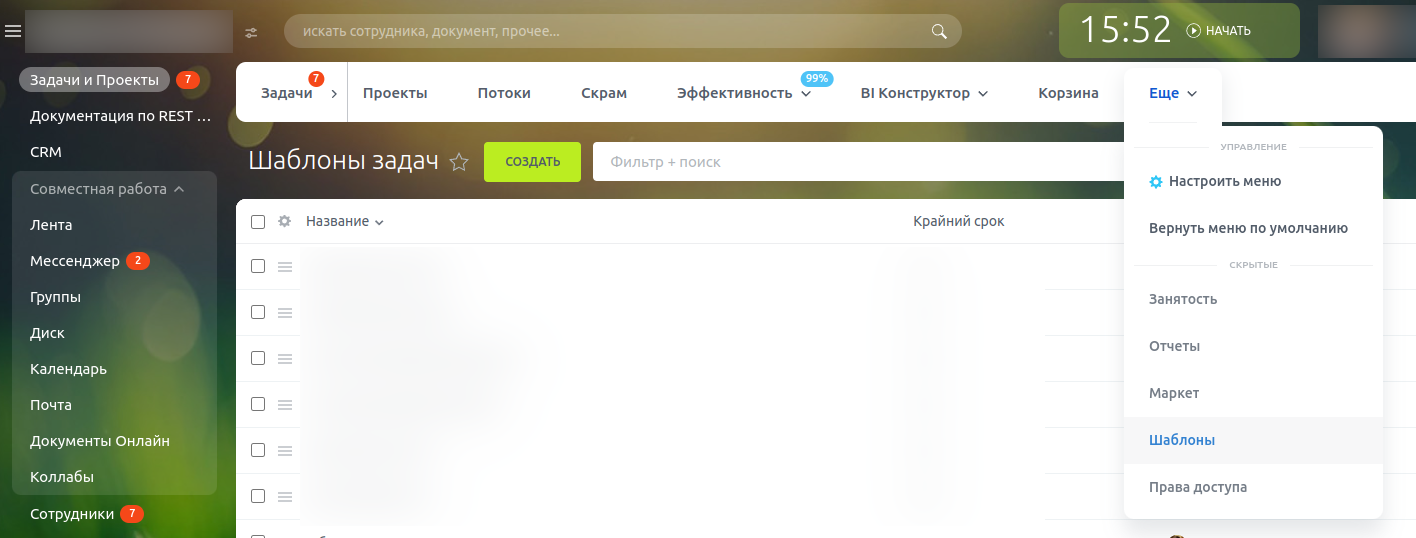Open Мессенджер in the sidebar
Screen dimensions: 1416x538
click(75, 261)
